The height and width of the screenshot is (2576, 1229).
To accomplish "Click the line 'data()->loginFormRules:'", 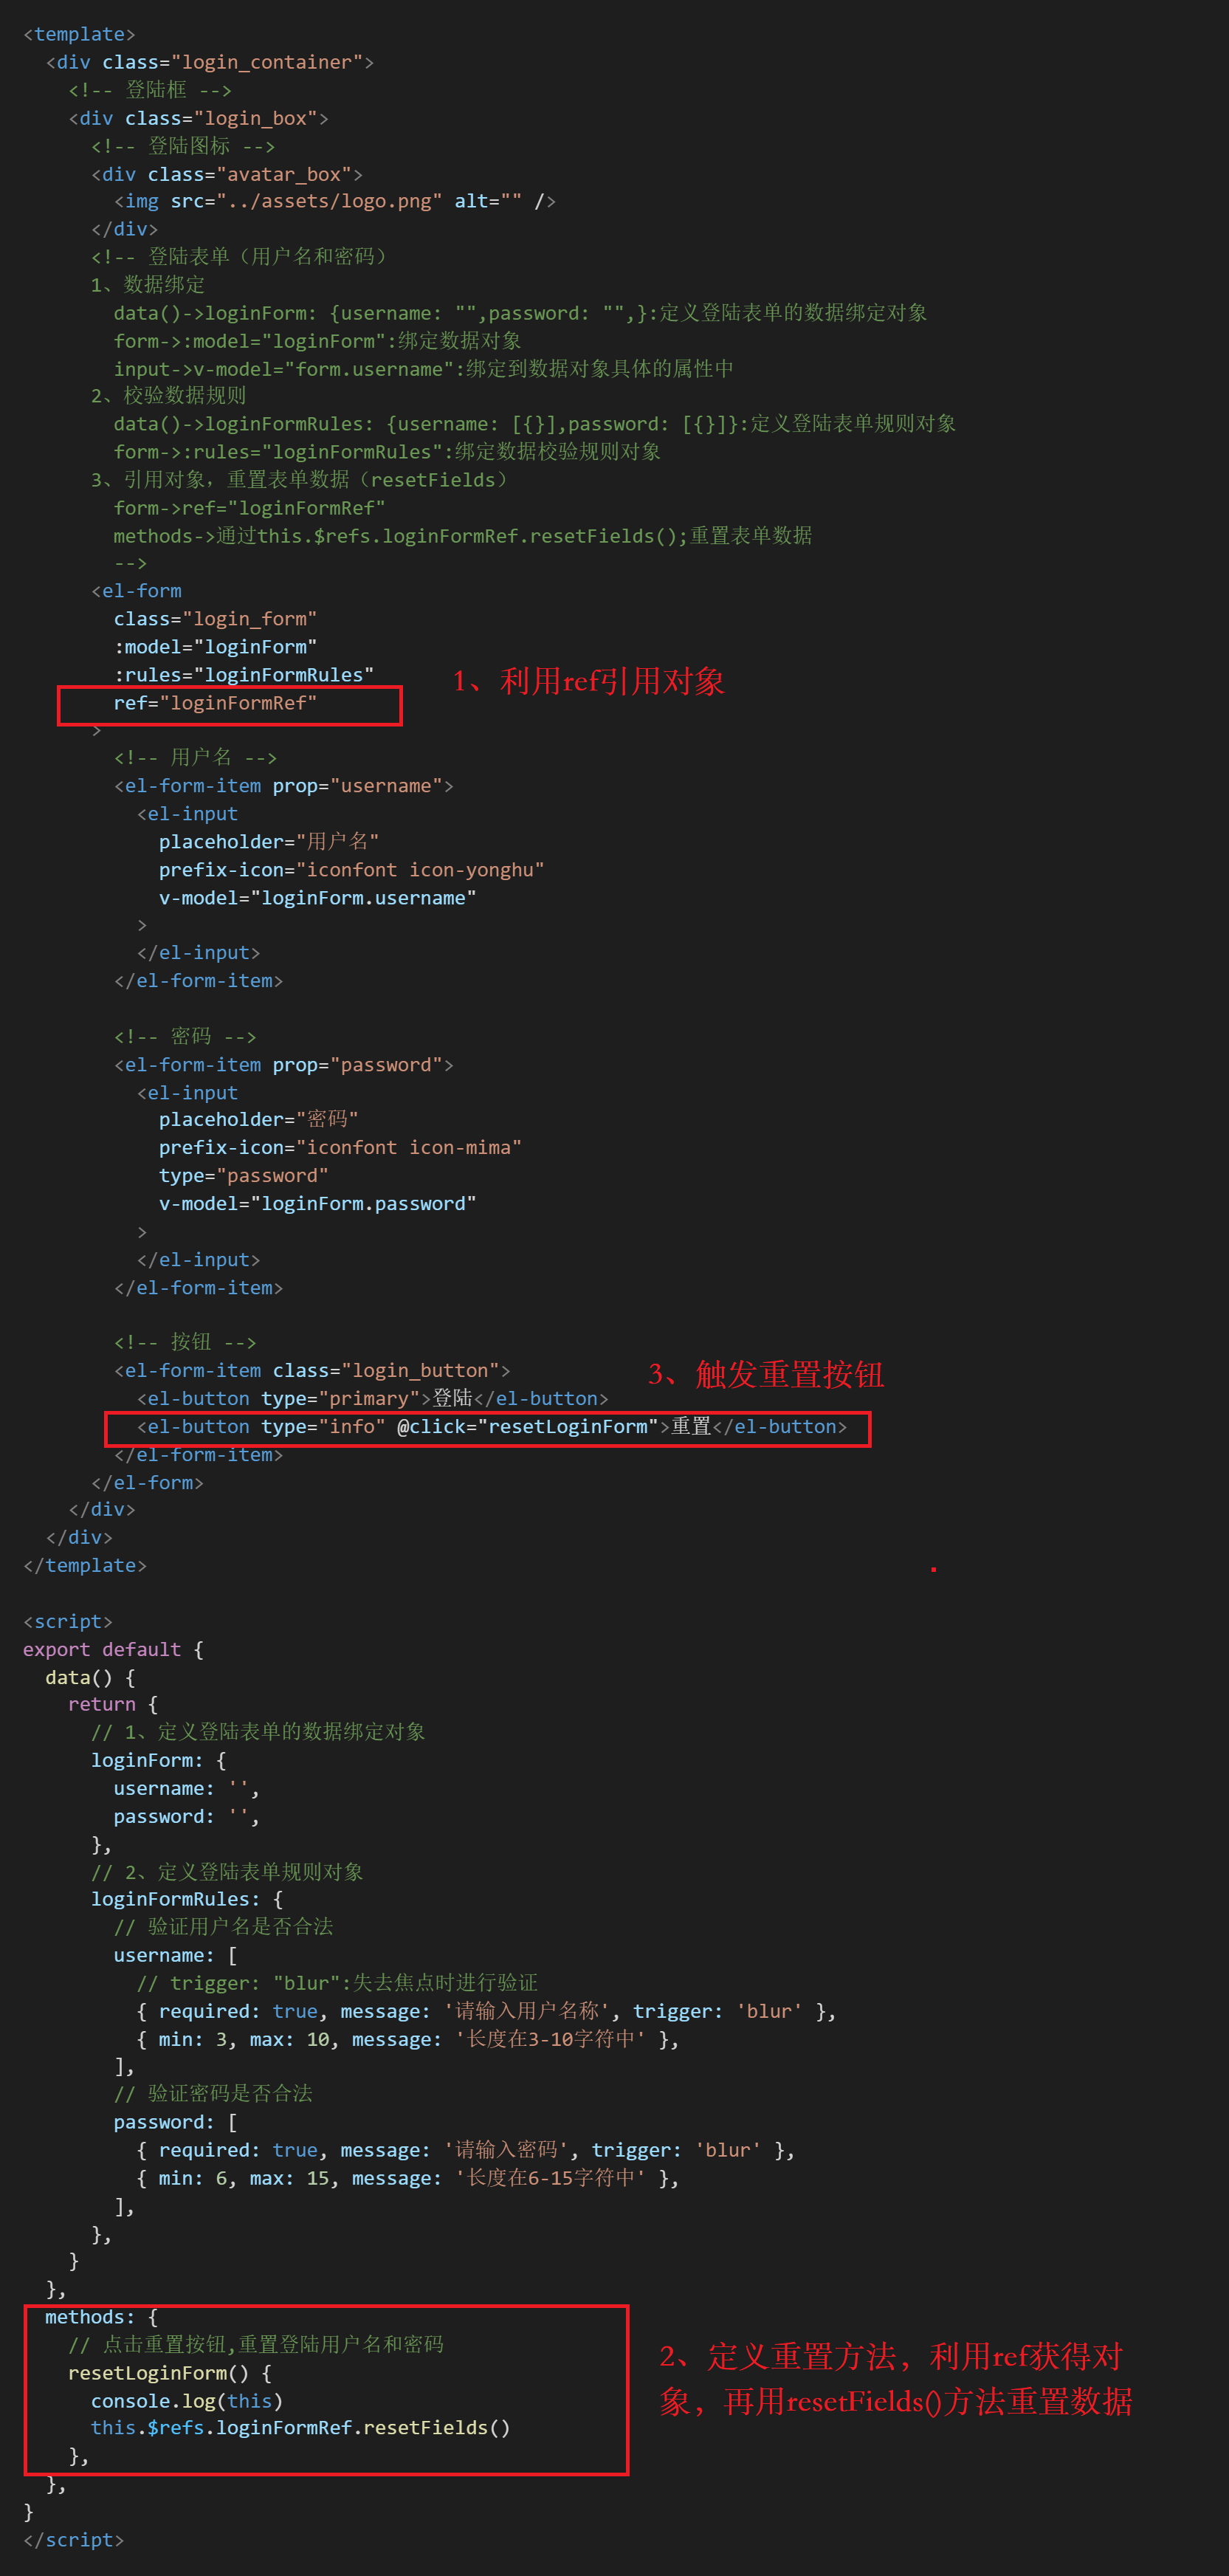I will pyautogui.click(x=535, y=424).
